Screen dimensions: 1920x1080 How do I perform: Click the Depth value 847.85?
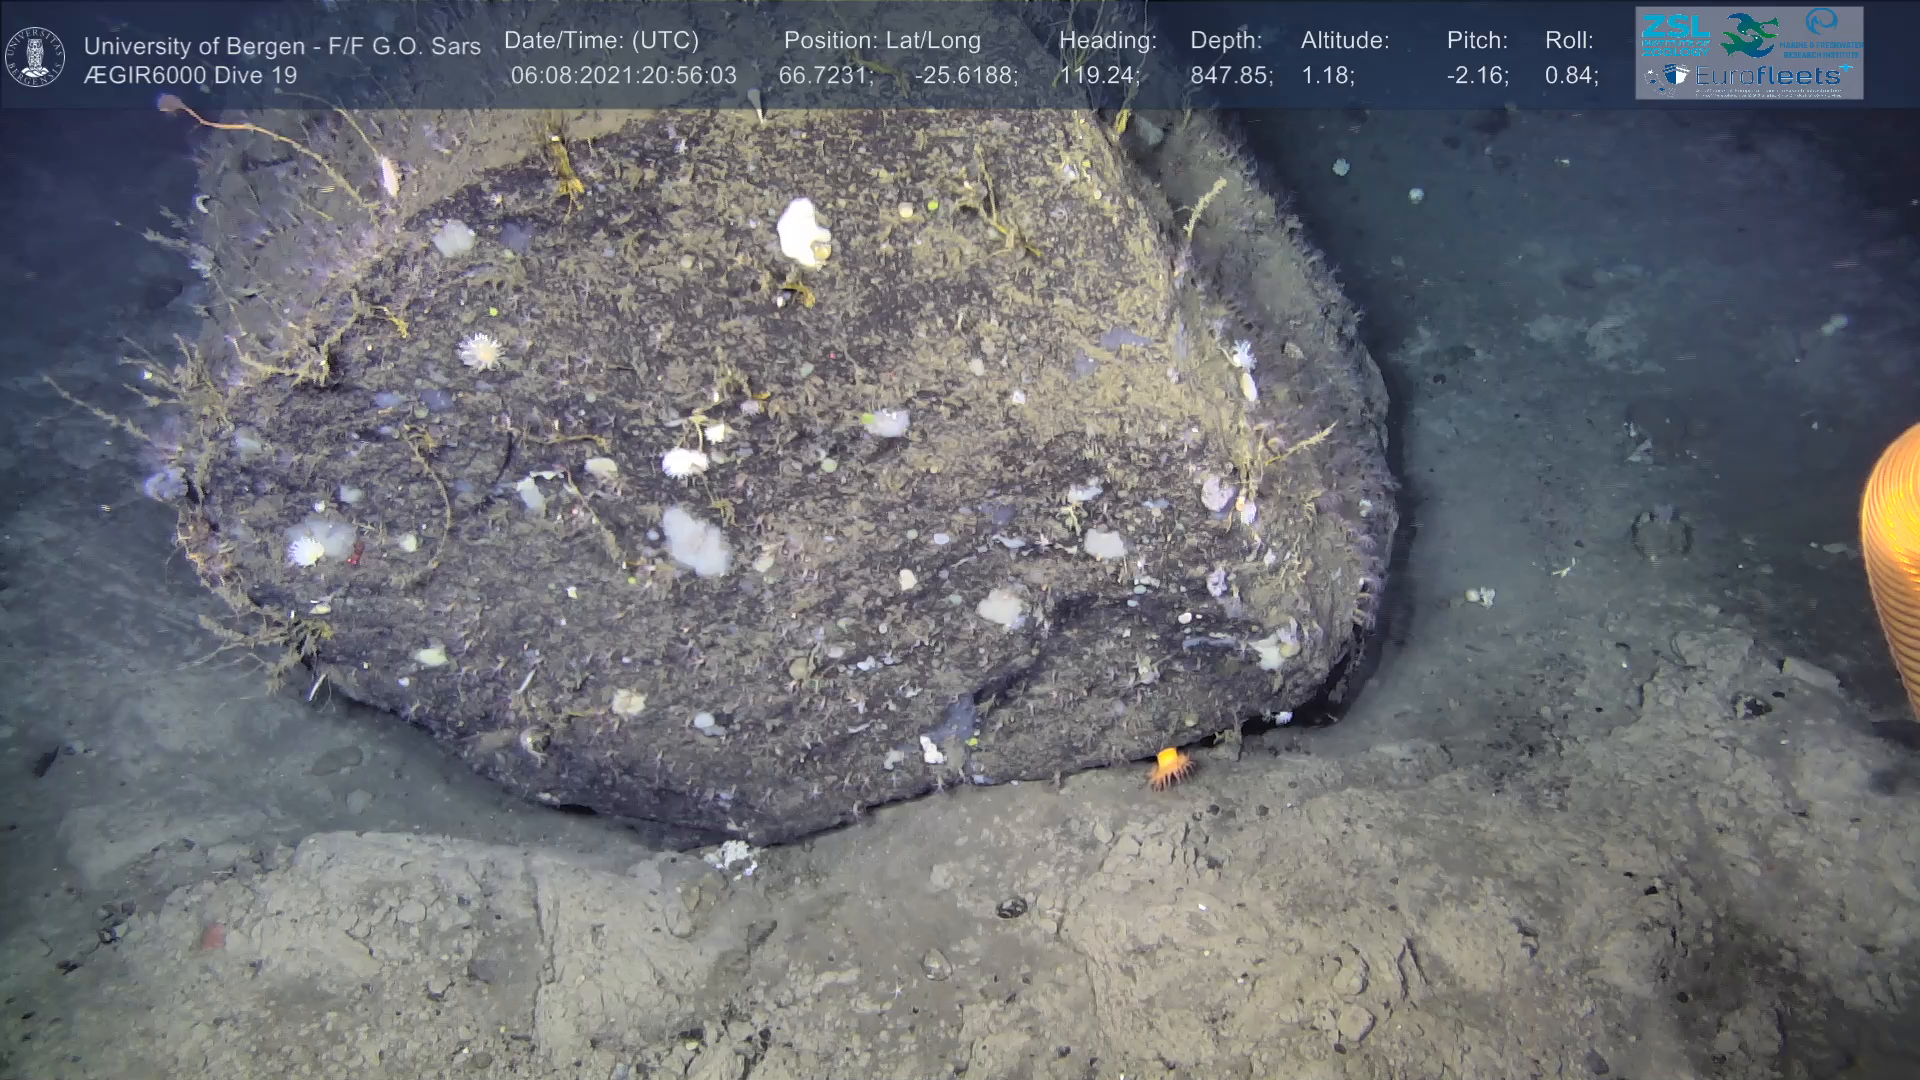tap(1228, 76)
